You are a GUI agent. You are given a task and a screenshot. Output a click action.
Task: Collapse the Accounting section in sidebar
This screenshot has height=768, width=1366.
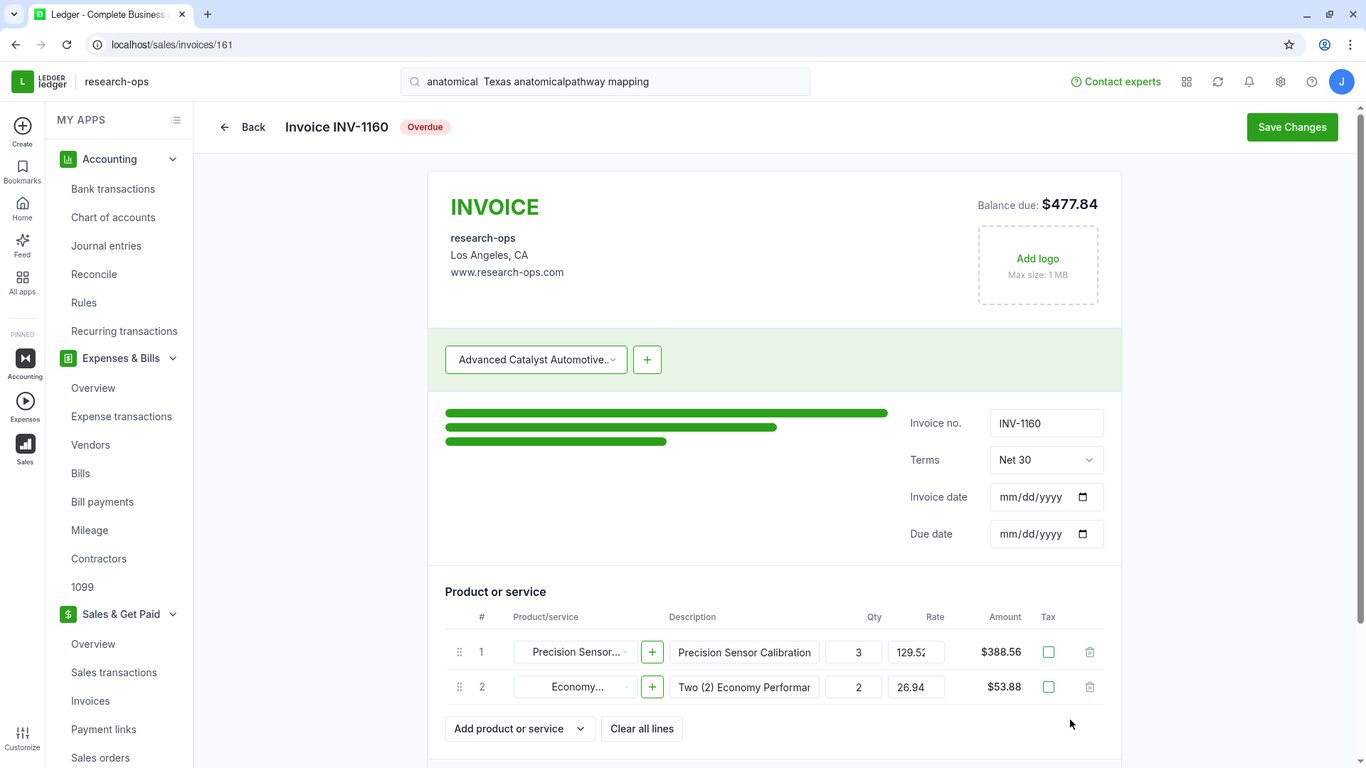pos(173,159)
